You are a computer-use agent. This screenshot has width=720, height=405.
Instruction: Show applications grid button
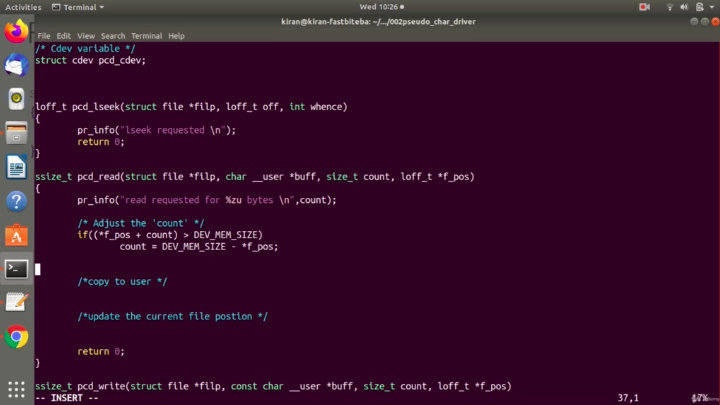(x=16, y=389)
